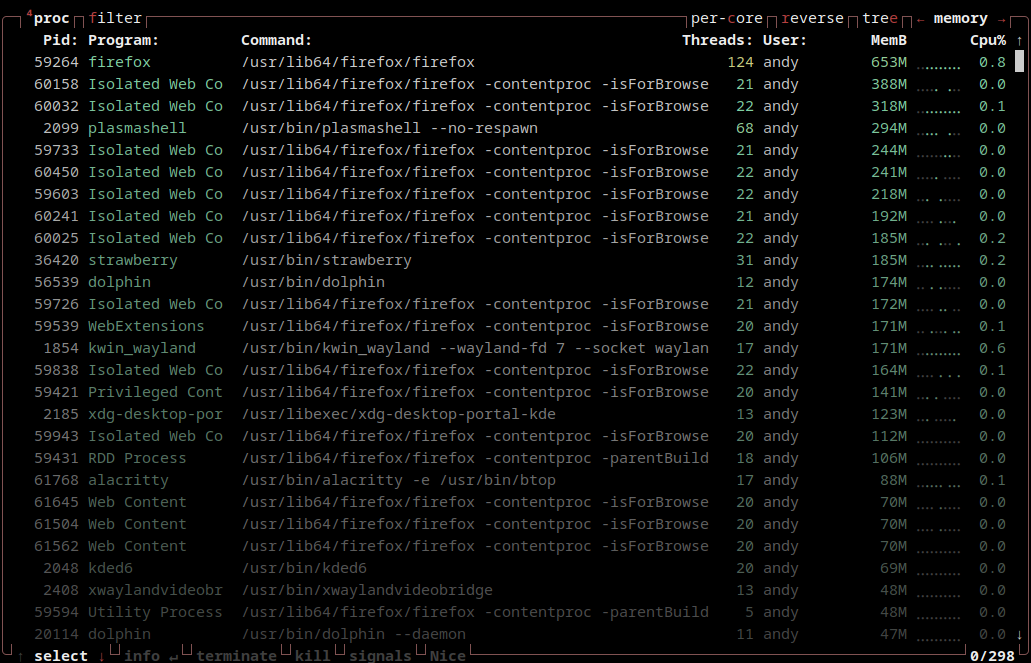Click the scroll-down arrow at list bottom right

(1019, 635)
